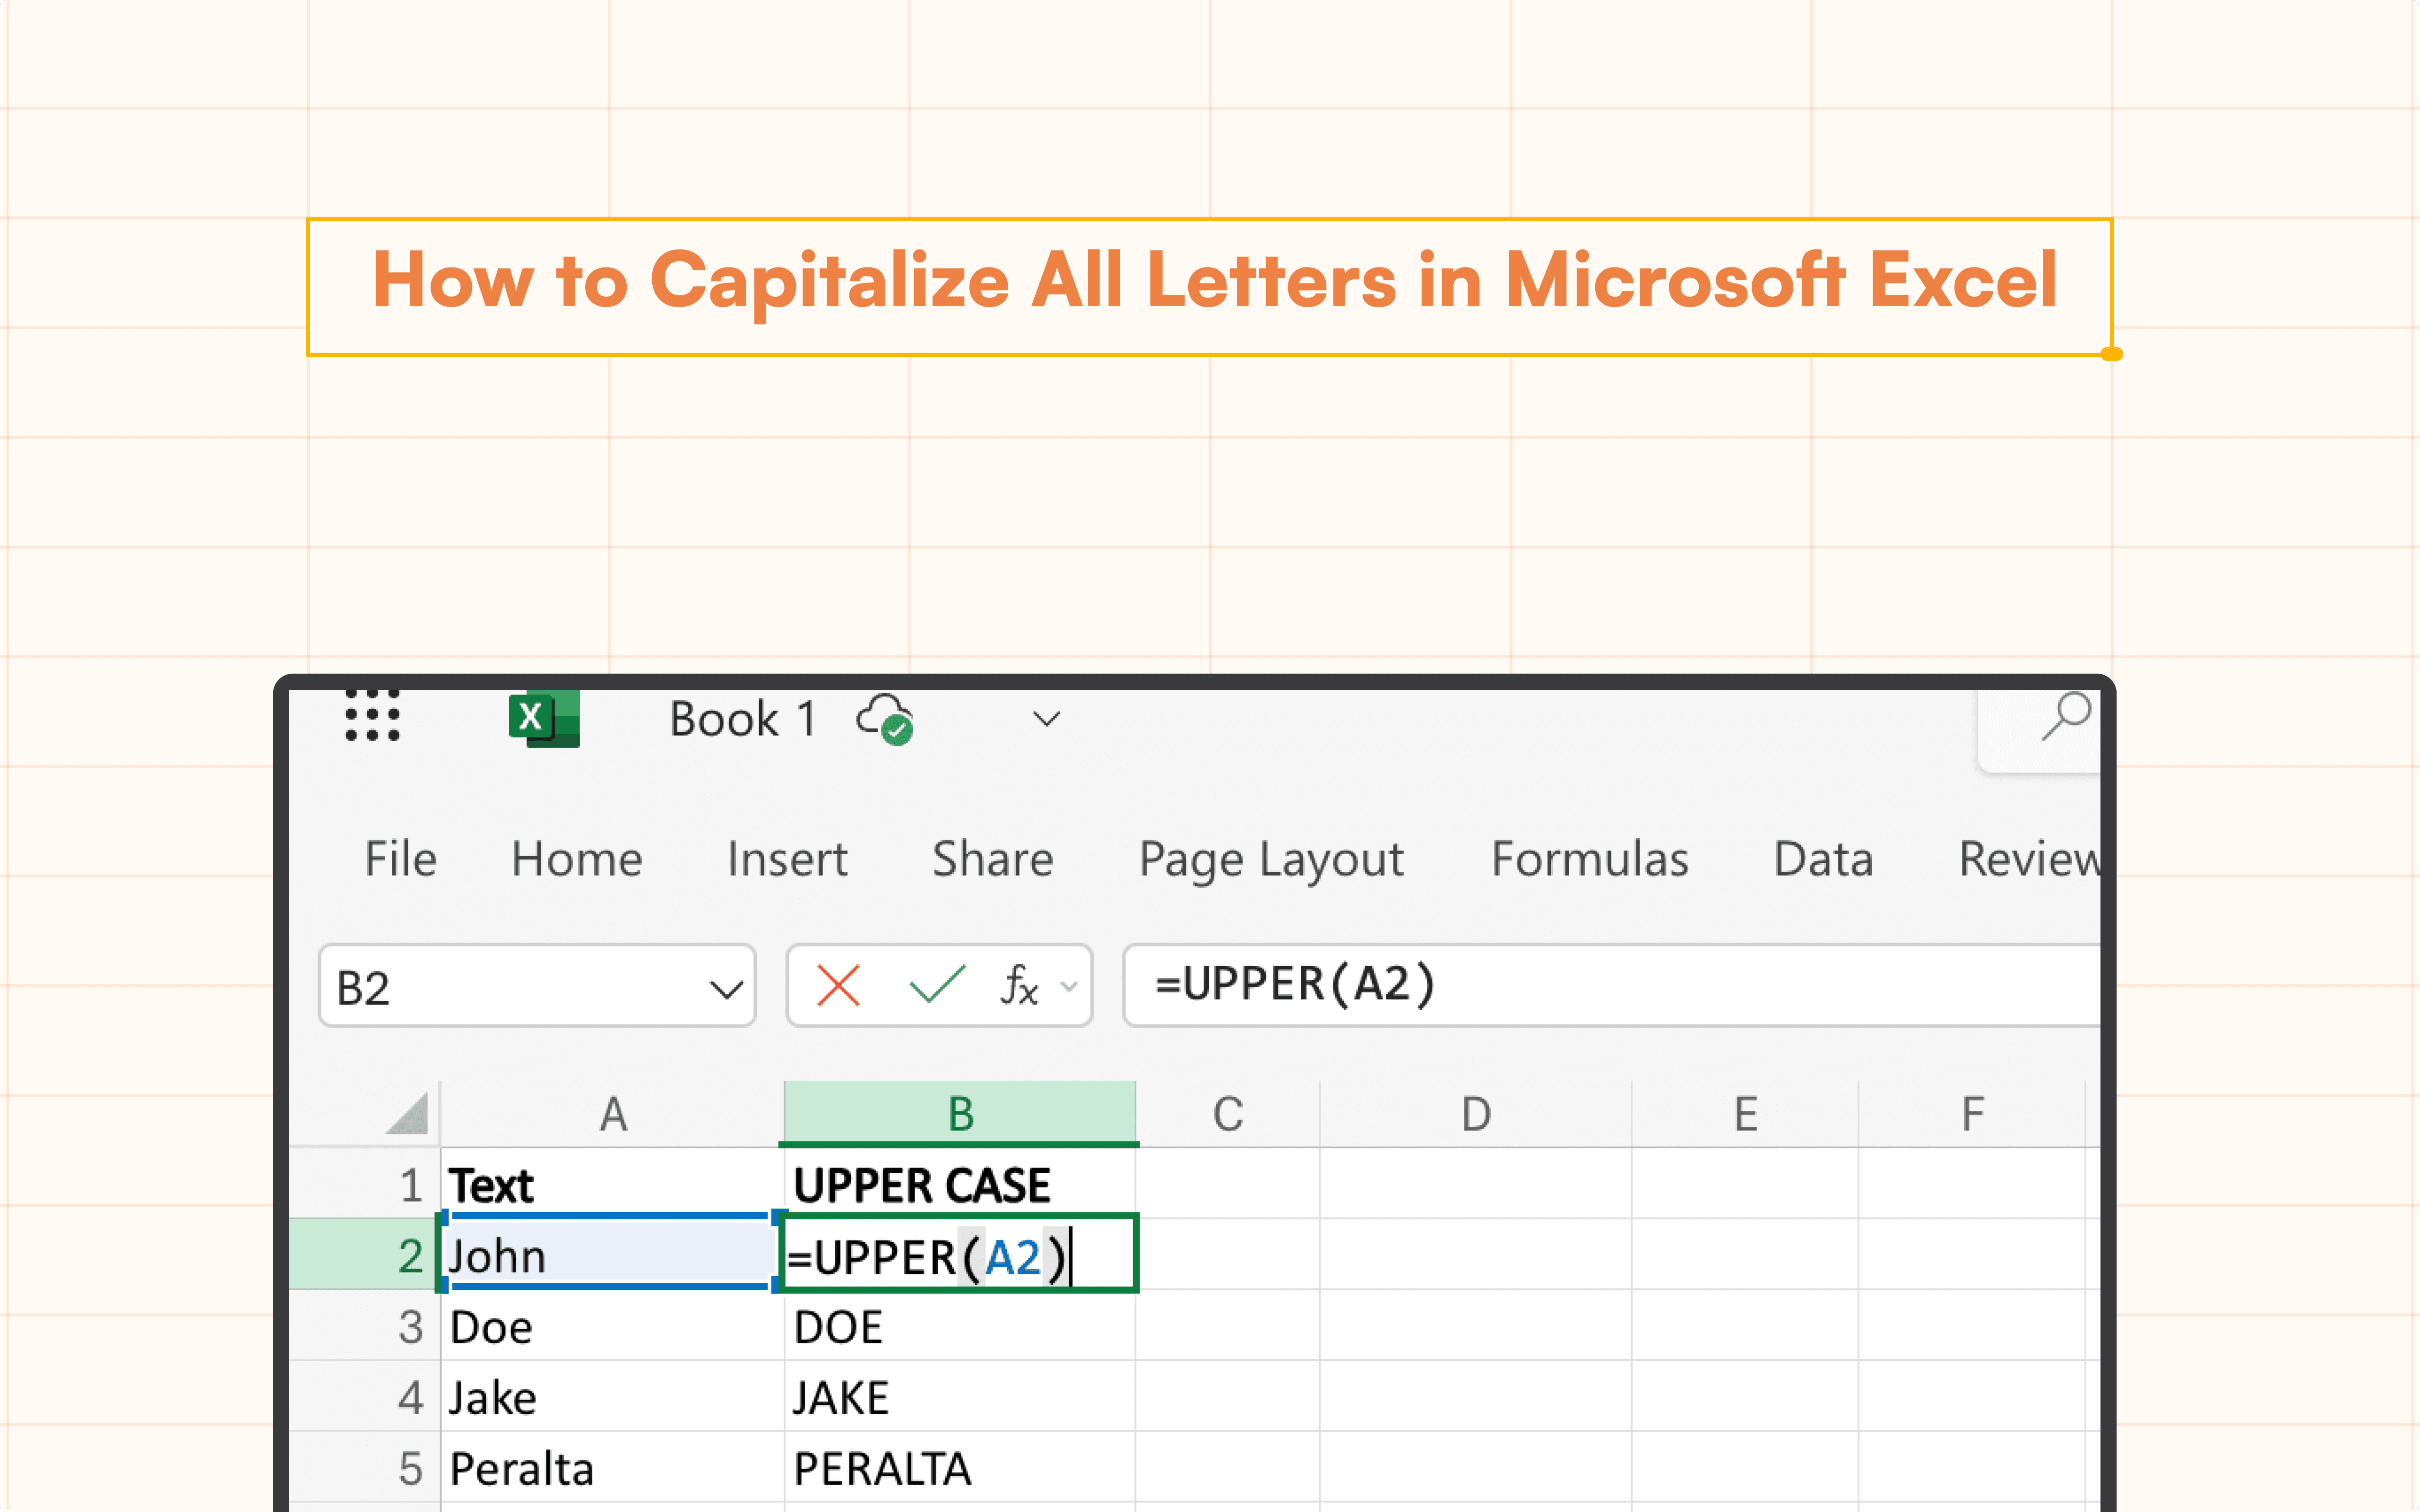Click the cell being edited with =UPPER(A2)

coord(959,1253)
